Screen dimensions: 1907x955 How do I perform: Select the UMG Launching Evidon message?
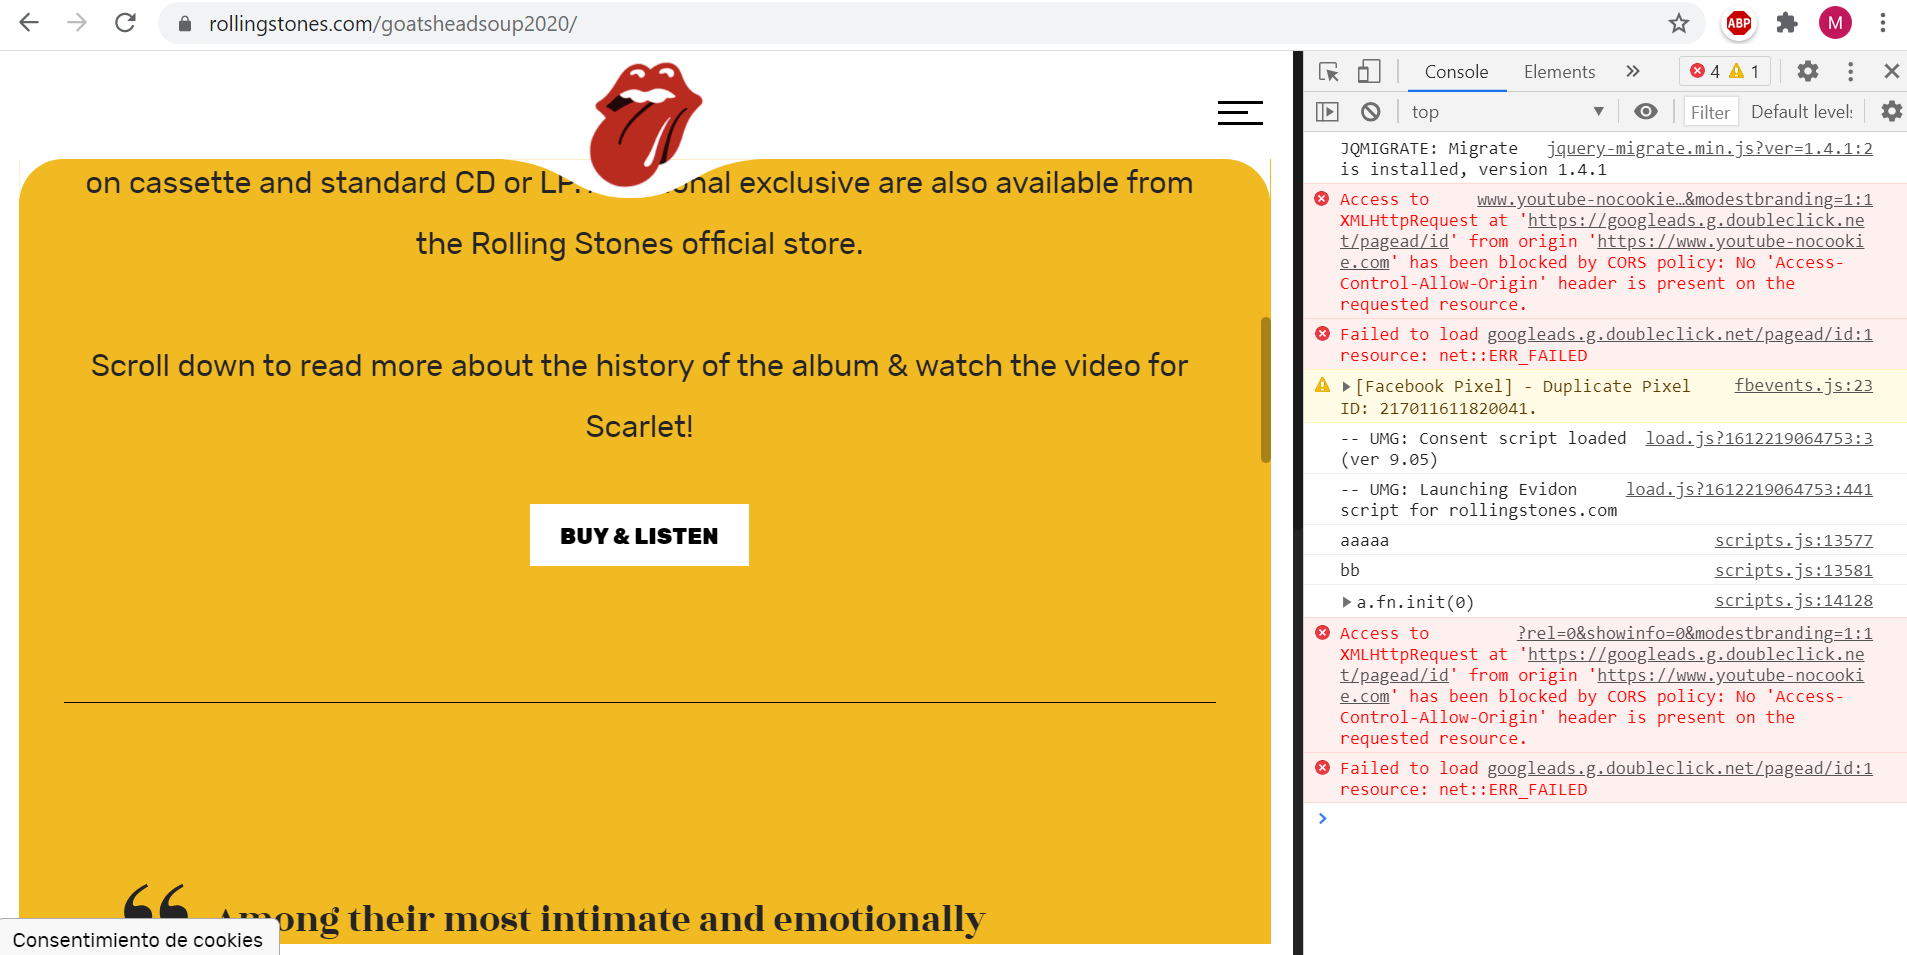tap(1478, 500)
